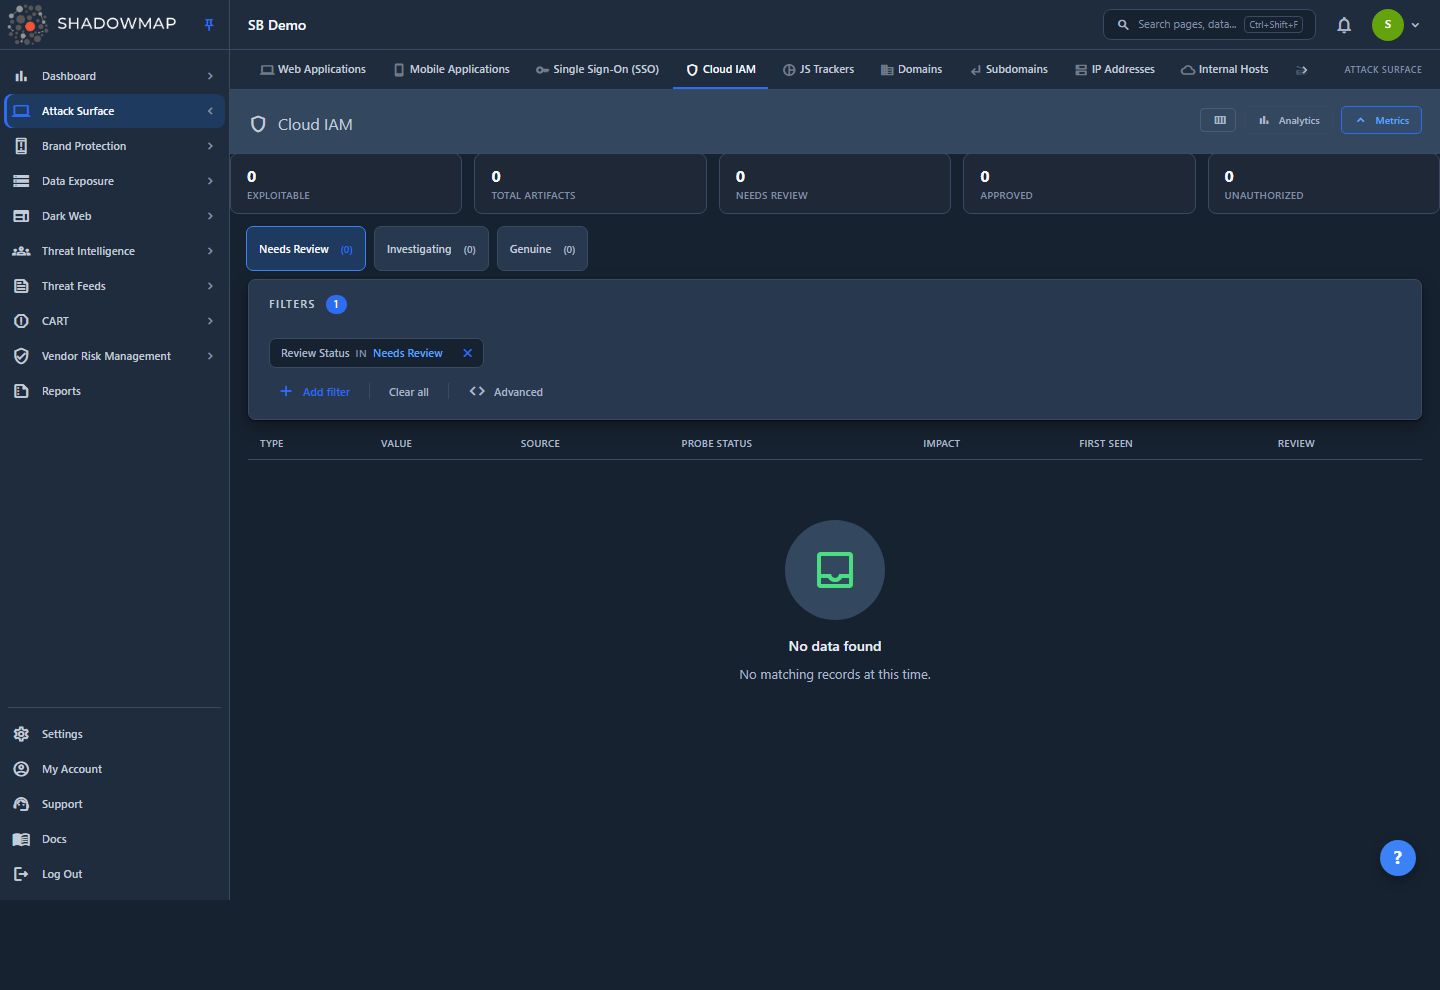Select the Needs Review status tab
Viewport: 1440px width, 990px height.
tap(306, 249)
